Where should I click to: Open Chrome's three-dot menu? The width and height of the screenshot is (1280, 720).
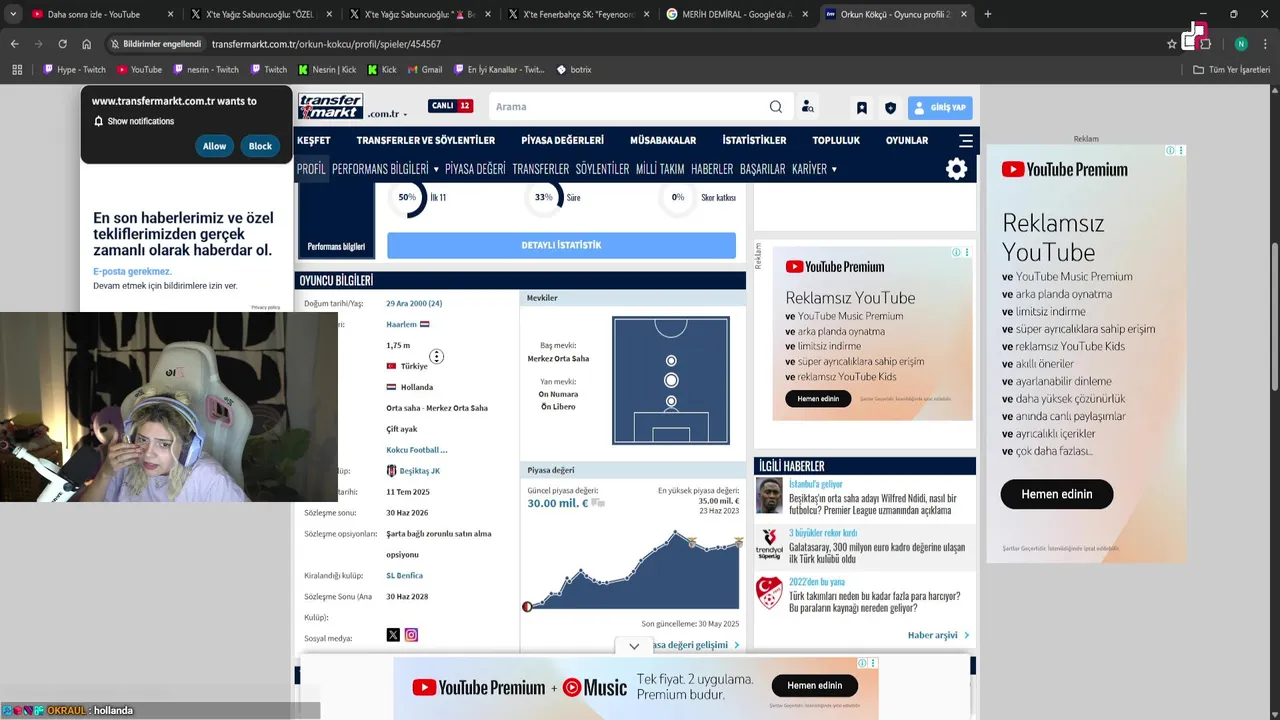point(1266,44)
